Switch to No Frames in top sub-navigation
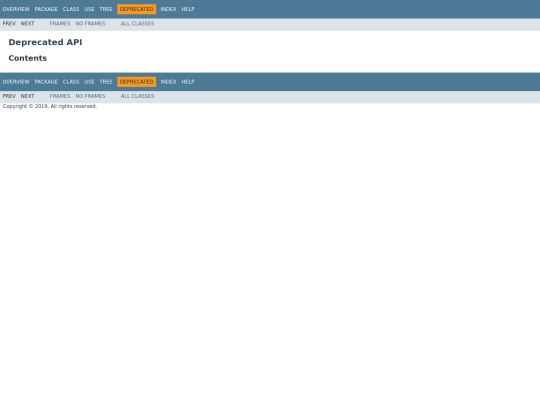The width and height of the screenshot is (540, 405). [x=90, y=24]
